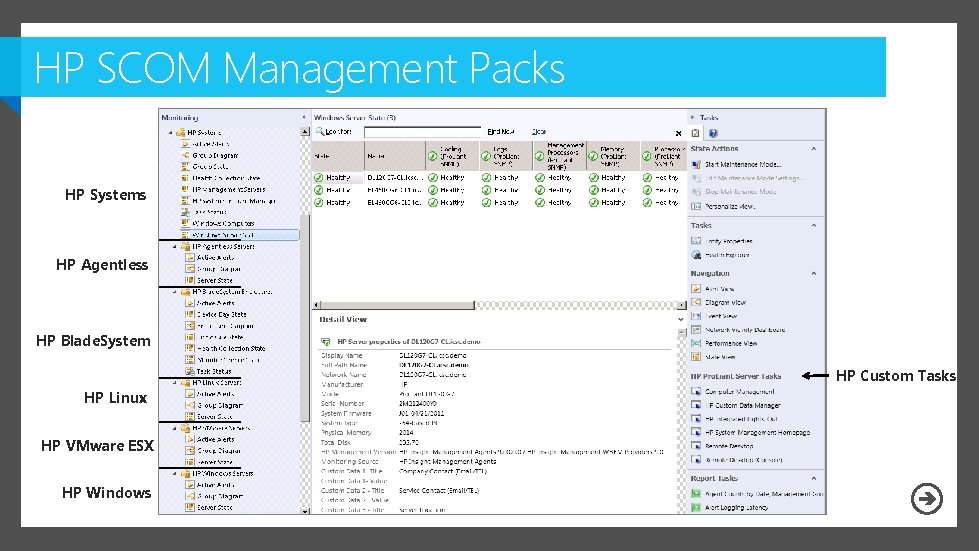Click the Alert Logging Latency report icon

(696, 507)
